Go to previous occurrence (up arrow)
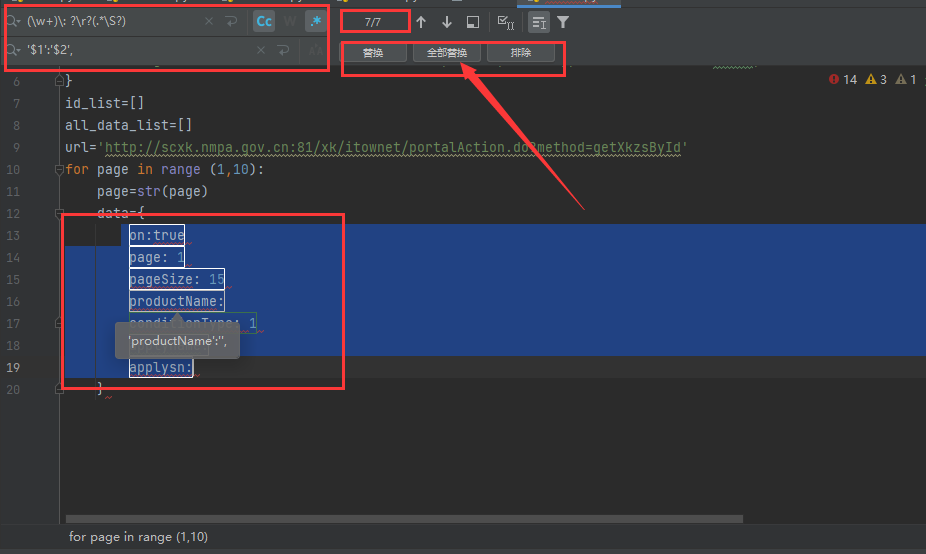The height and width of the screenshot is (554, 926). (x=421, y=22)
